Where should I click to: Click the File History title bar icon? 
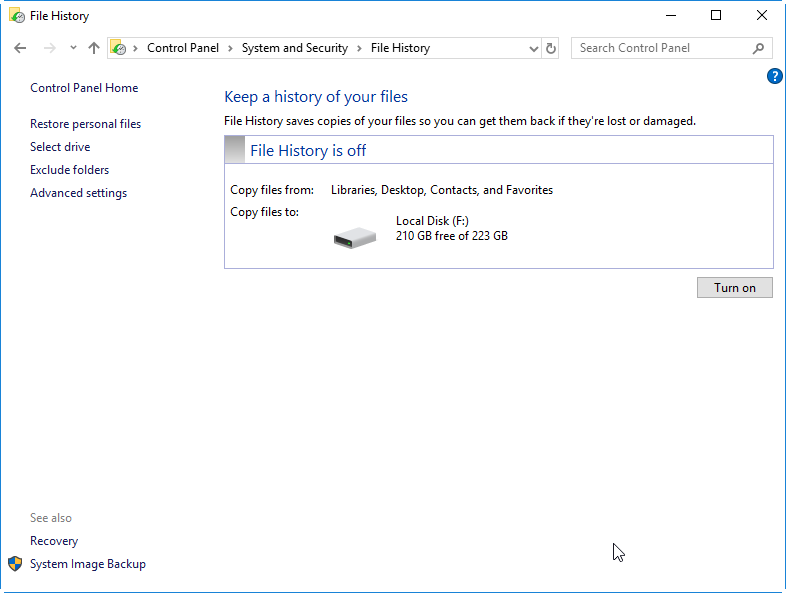coord(16,16)
